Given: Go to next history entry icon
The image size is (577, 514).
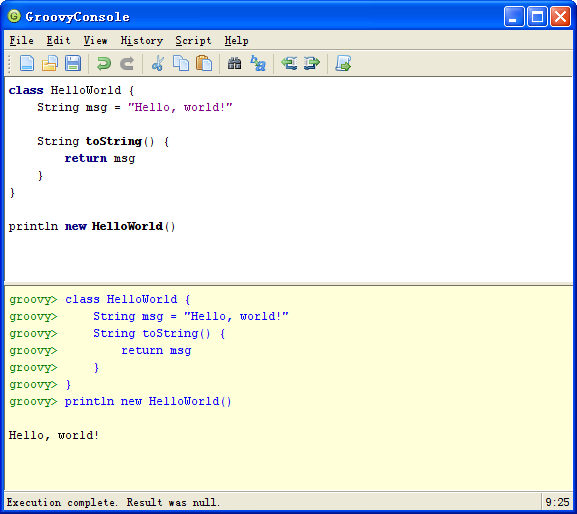Looking at the screenshot, I should click(312, 63).
